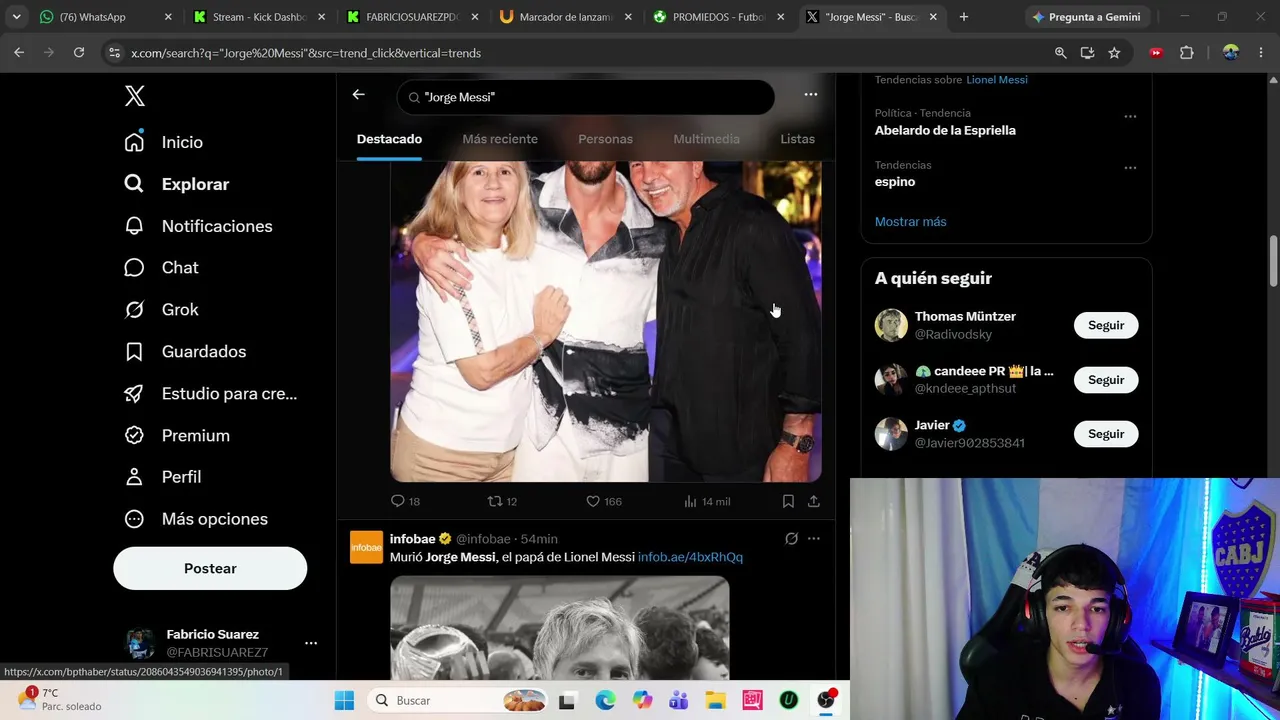Click the back arrow beside the search box
The image size is (1280, 720).
pos(359,94)
